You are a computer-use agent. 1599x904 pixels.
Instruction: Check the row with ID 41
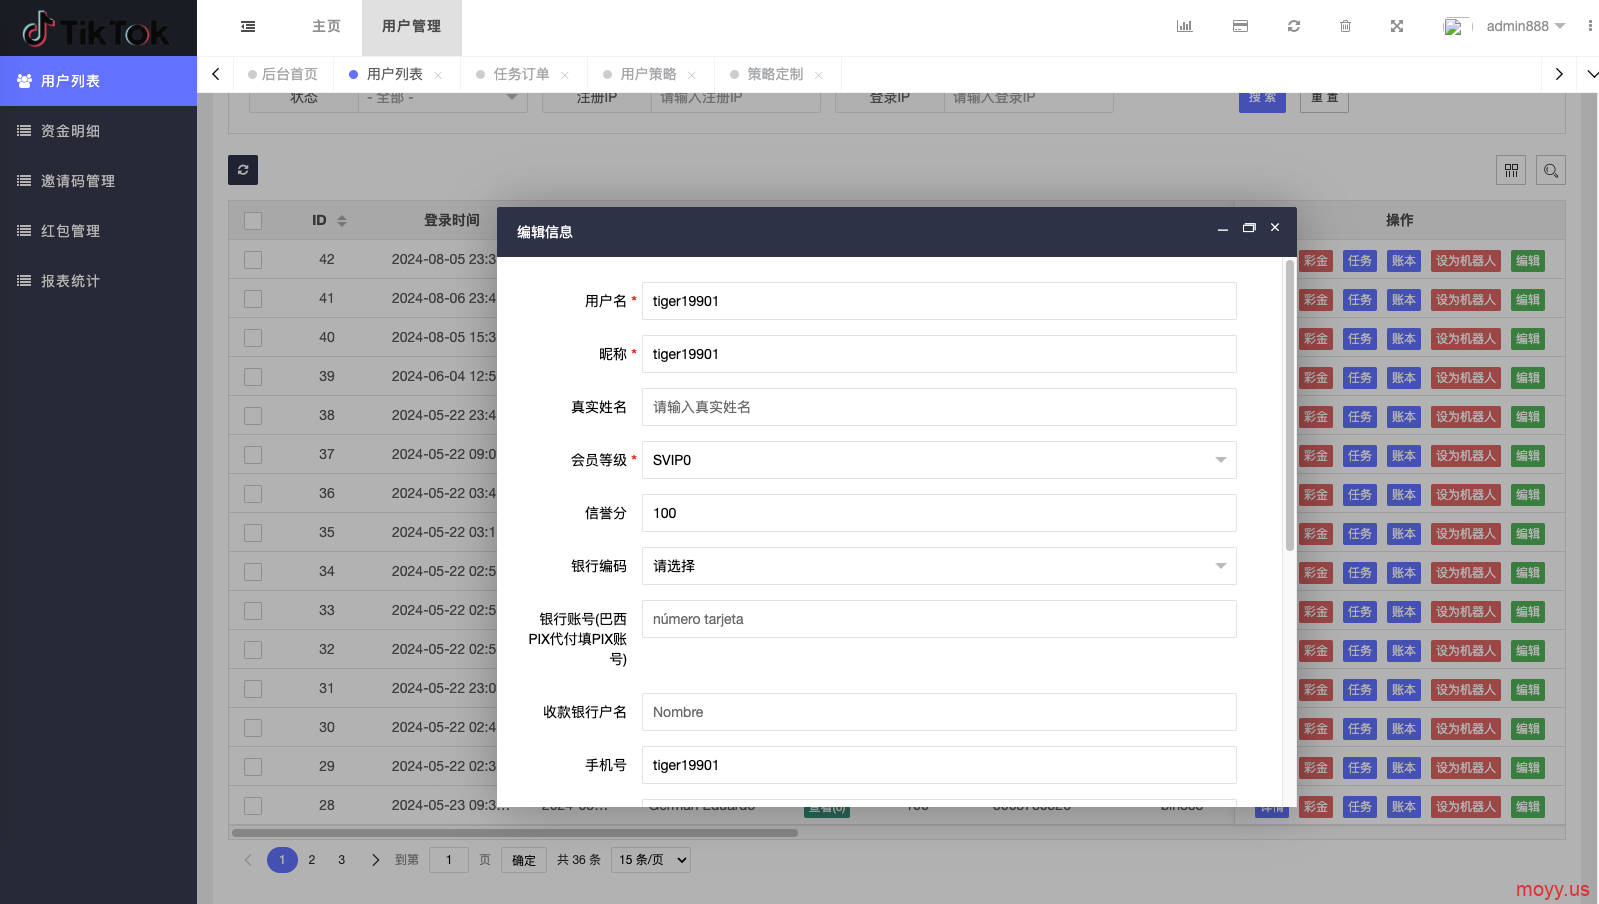[x=253, y=299]
